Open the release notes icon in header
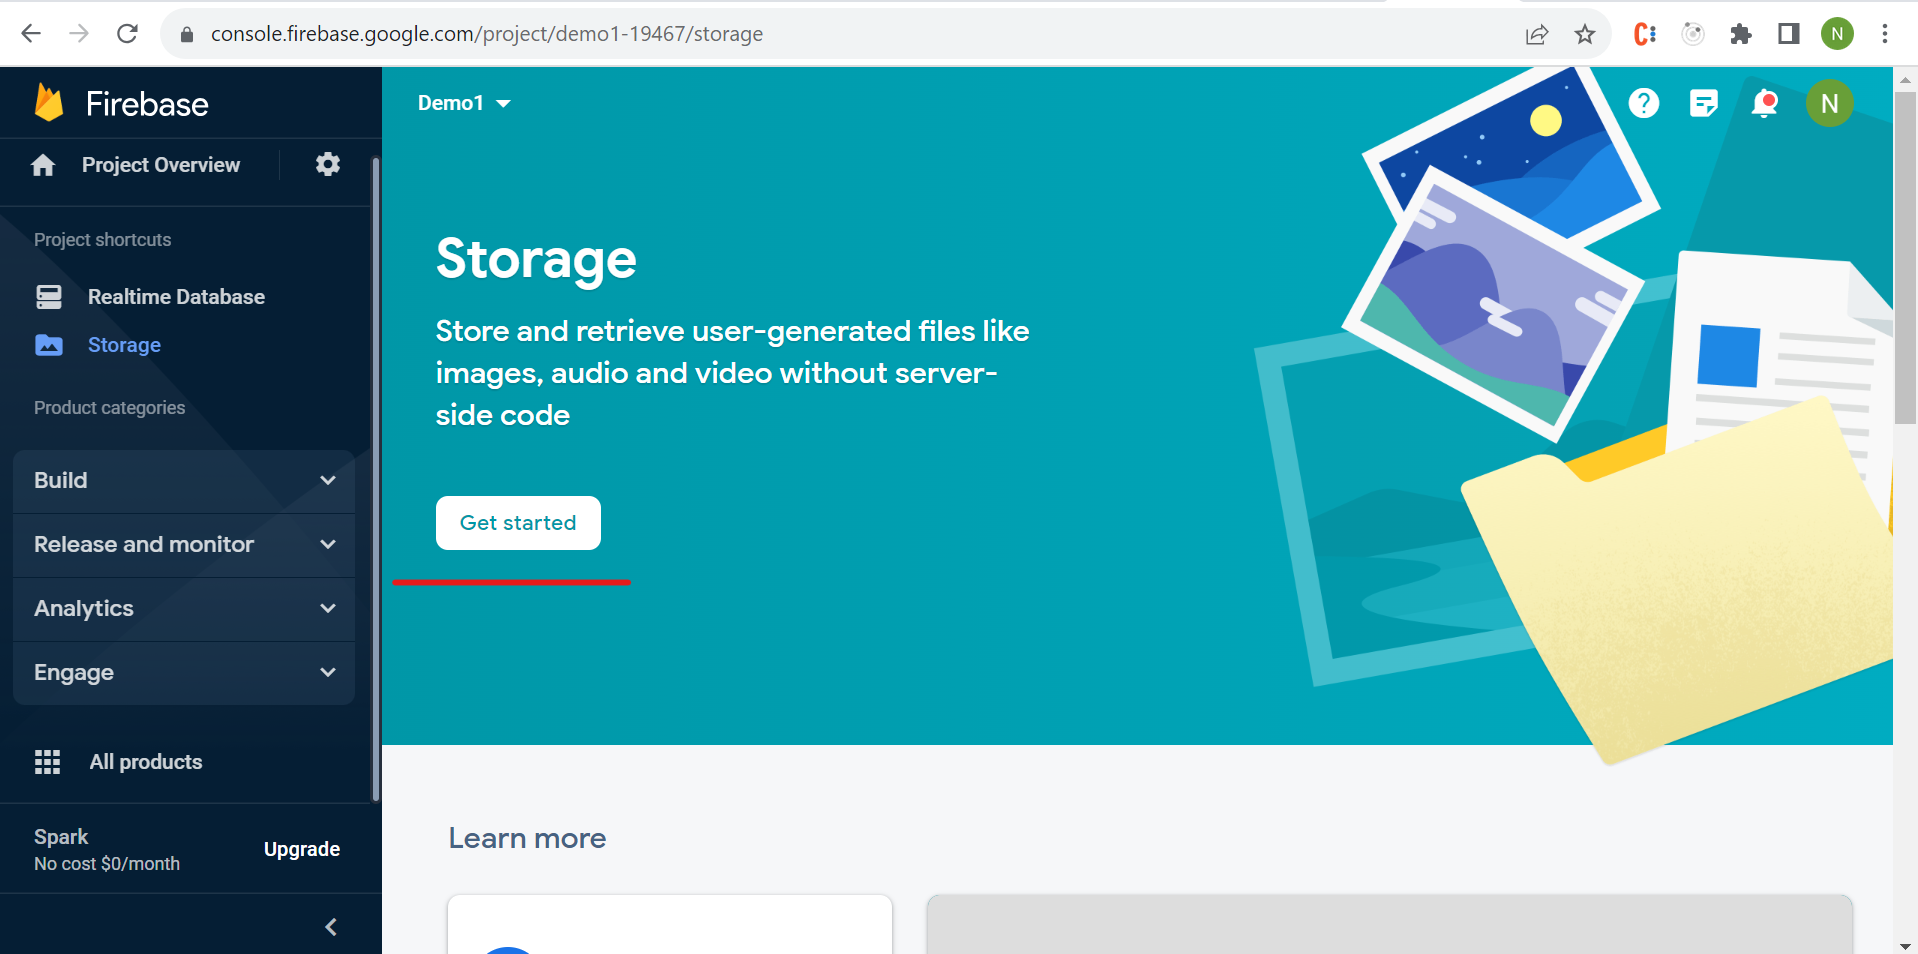Viewport: 1918px width, 954px height. tap(1703, 103)
